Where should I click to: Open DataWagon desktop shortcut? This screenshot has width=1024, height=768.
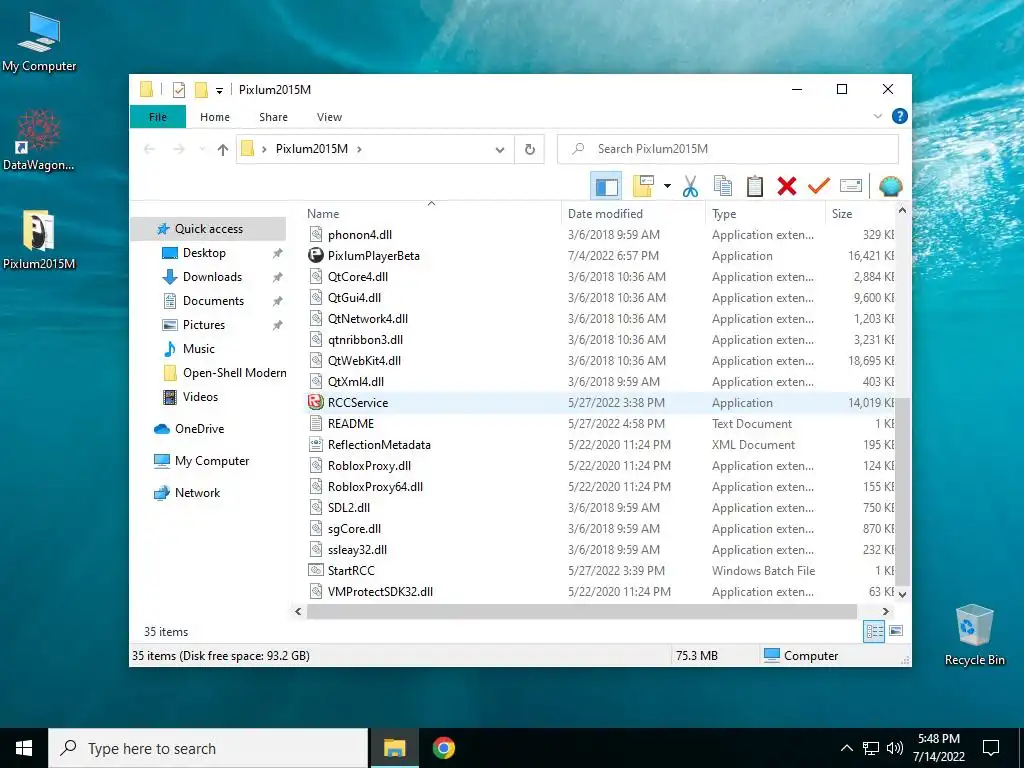point(38,140)
